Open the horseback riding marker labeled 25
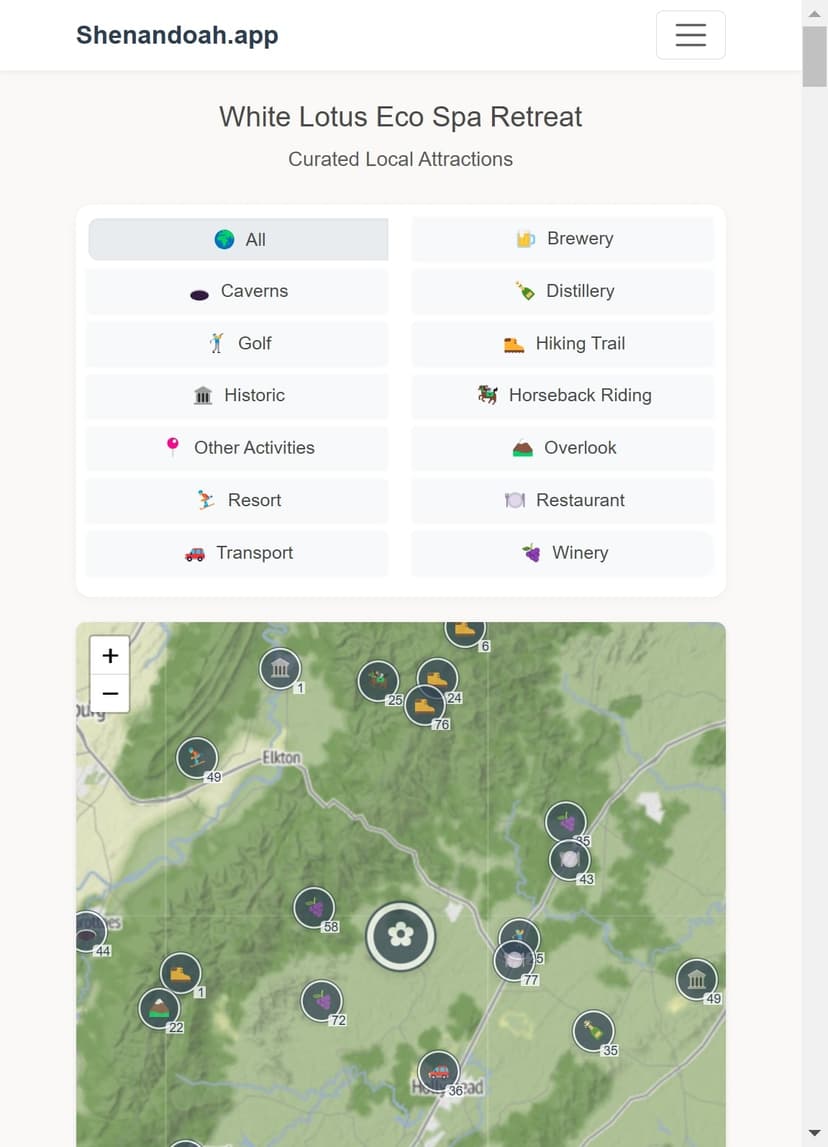 pos(378,681)
